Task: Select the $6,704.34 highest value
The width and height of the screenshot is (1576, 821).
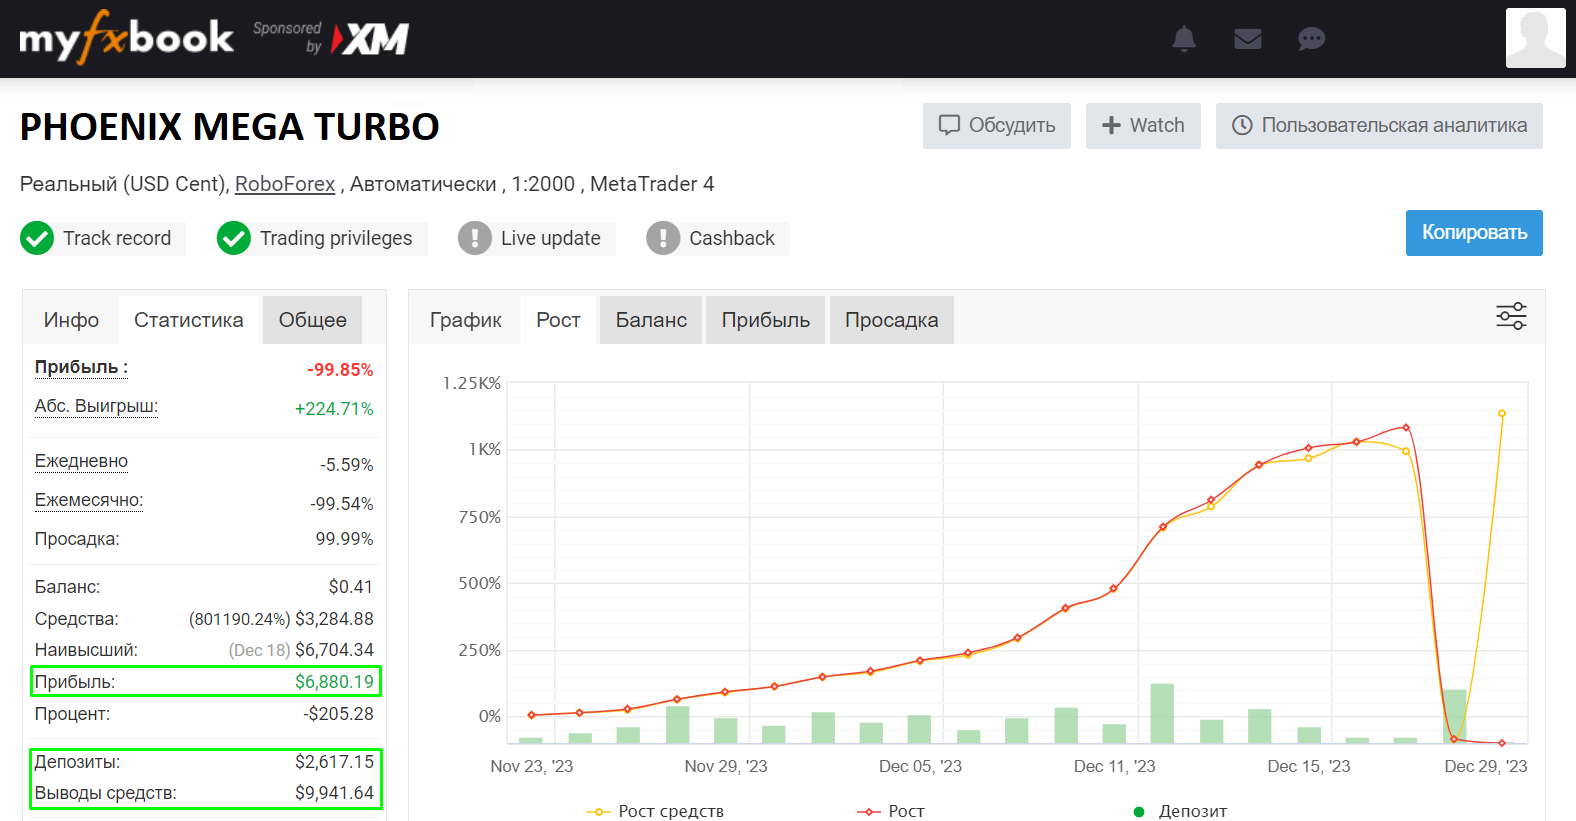Action: point(334,650)
